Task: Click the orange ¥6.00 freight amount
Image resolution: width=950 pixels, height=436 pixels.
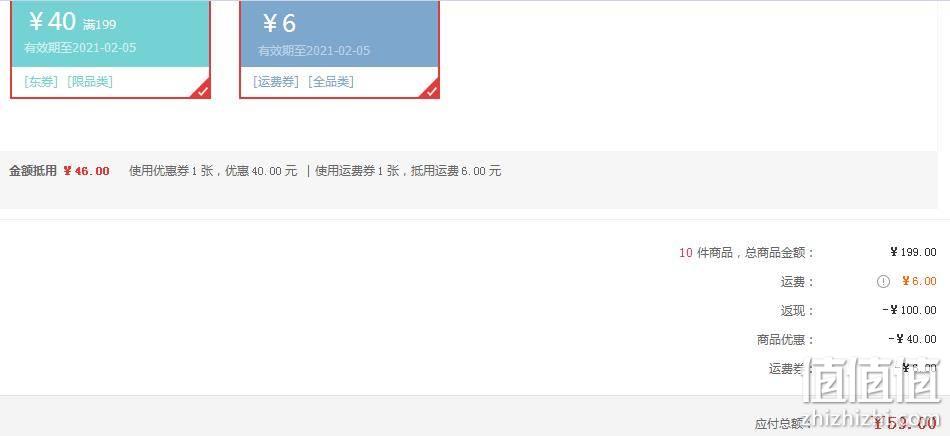Action: click(x=919, y=282)
